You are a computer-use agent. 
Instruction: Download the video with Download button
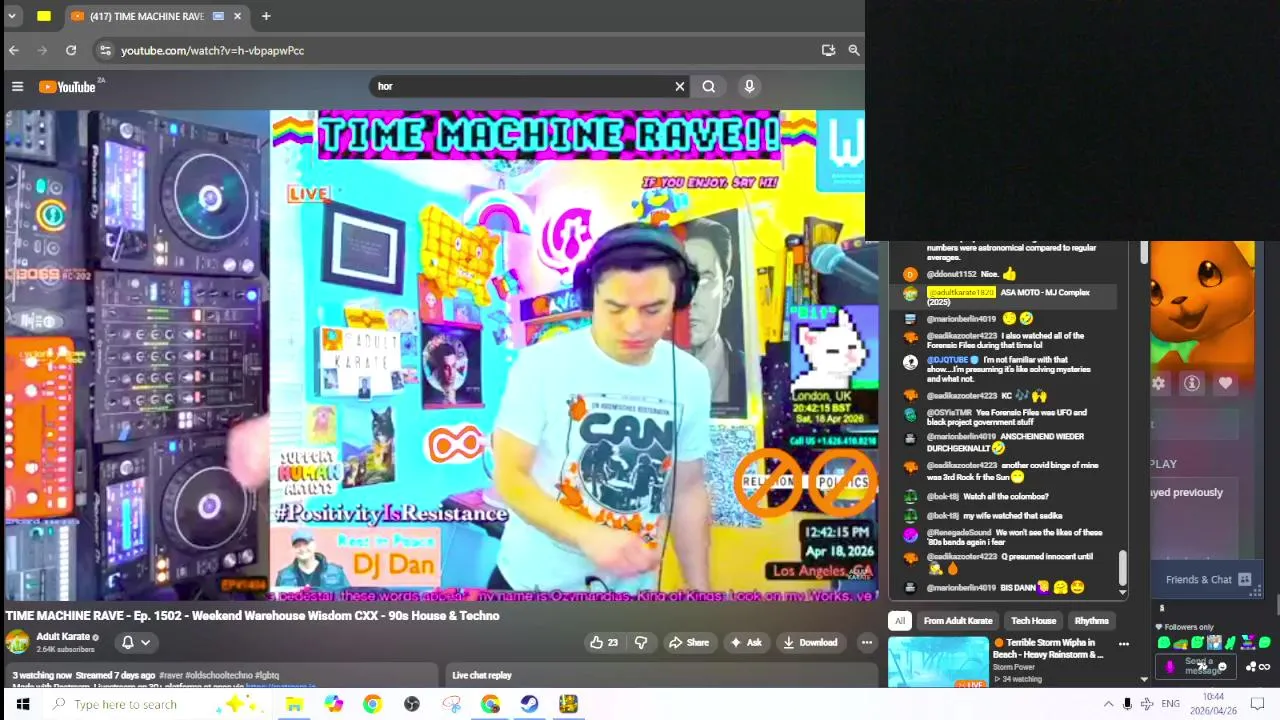(x=810, y=642)
